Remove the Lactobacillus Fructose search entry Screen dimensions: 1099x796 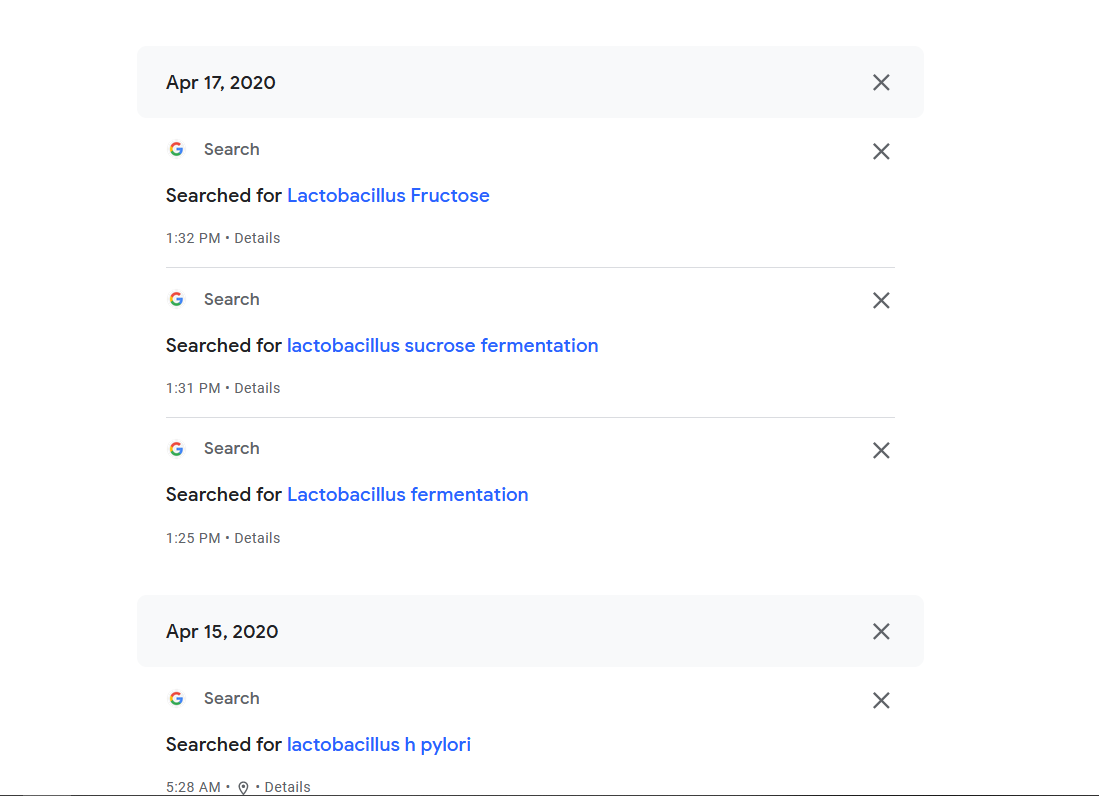tap(881, 151)
